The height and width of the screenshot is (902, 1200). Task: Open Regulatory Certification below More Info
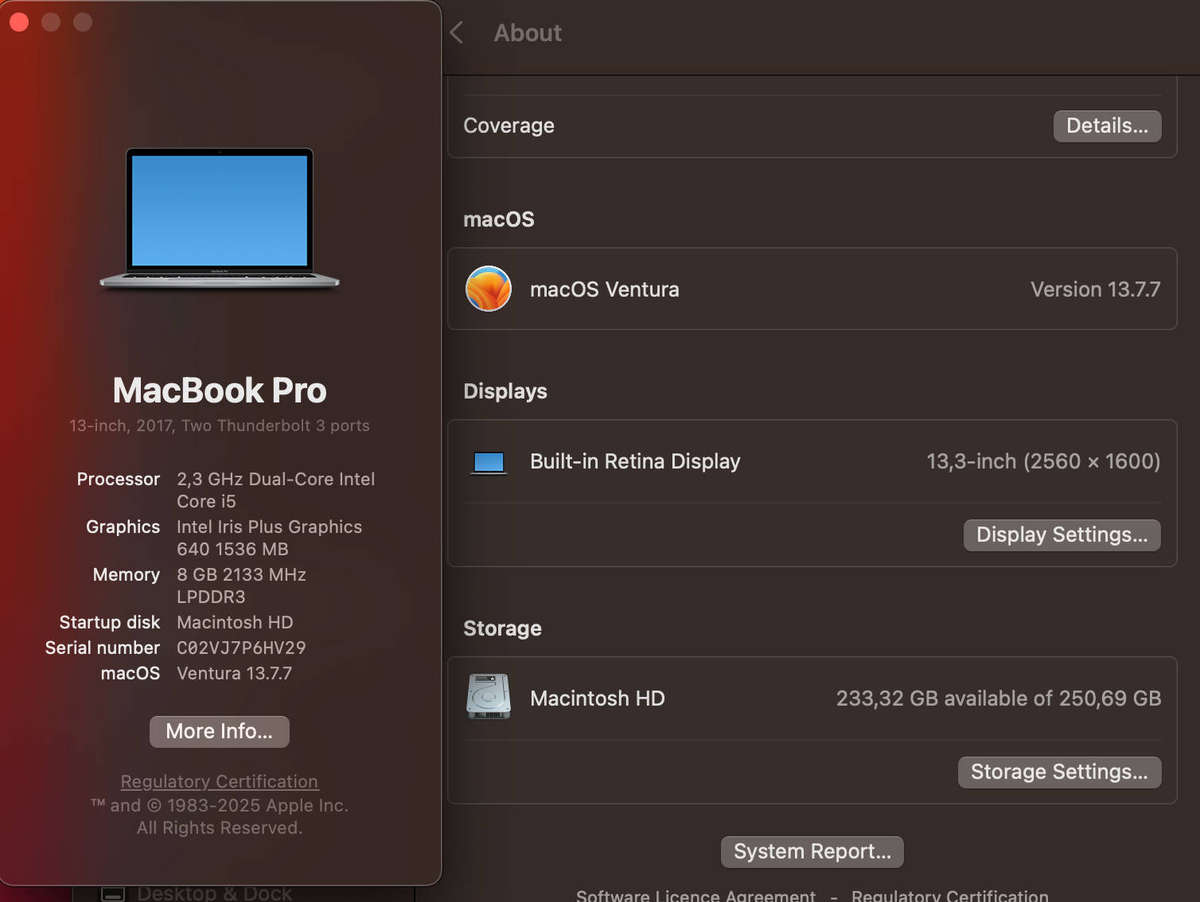[x=219, y=781]
